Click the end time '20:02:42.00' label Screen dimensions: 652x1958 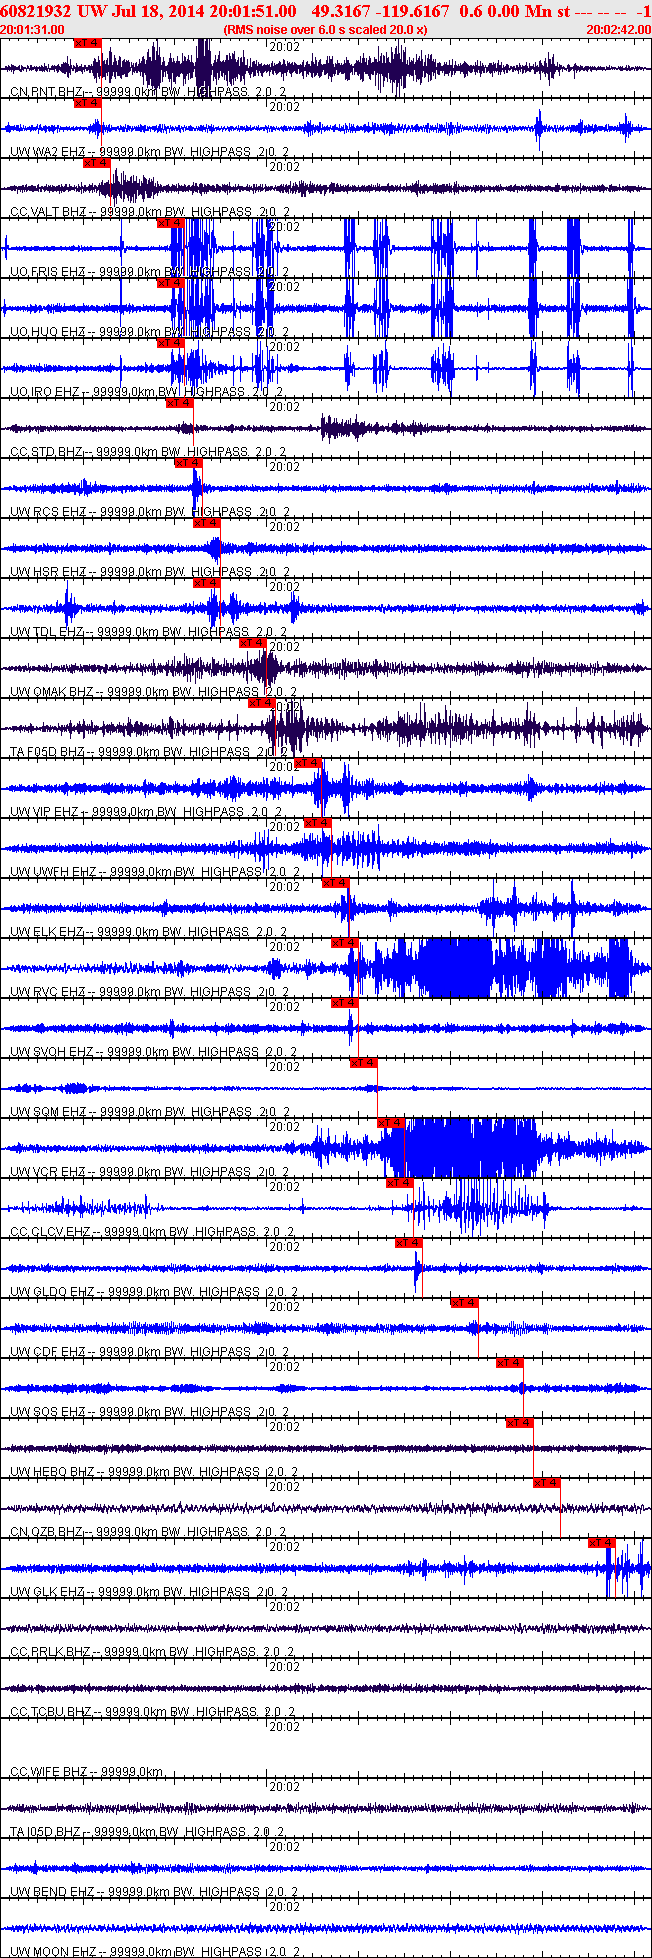coord(619,30)
